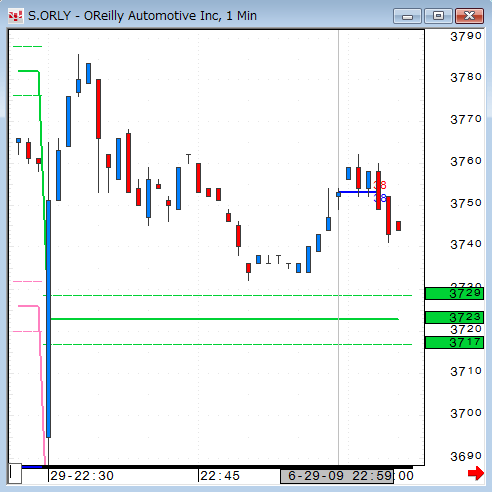Click the 22:45 time axis label
Image resolution: width=492 pixels, height=492 pixels.
[220, 476]
